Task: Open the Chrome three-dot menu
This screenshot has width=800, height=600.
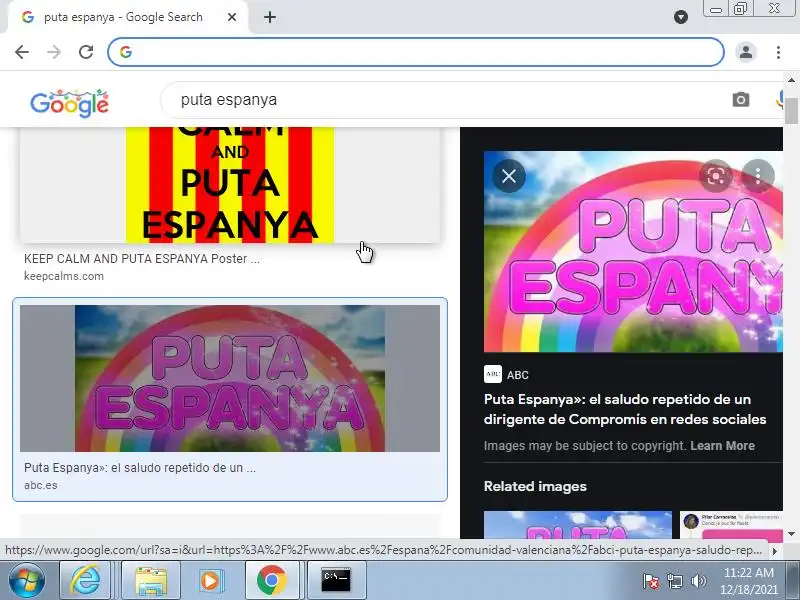Action: click(778, 52)
